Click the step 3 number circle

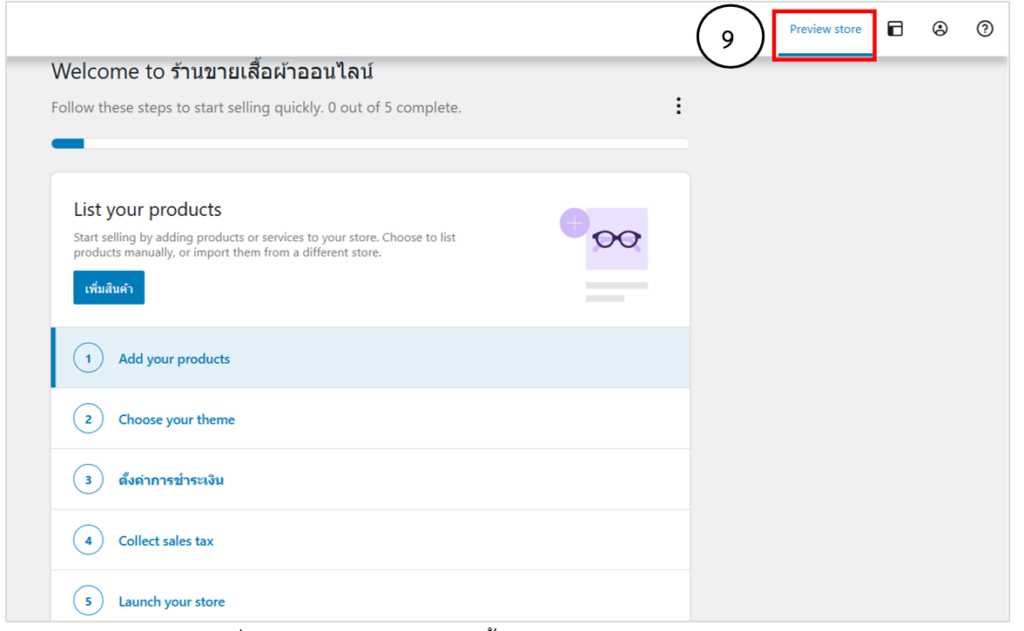(88, 480)
